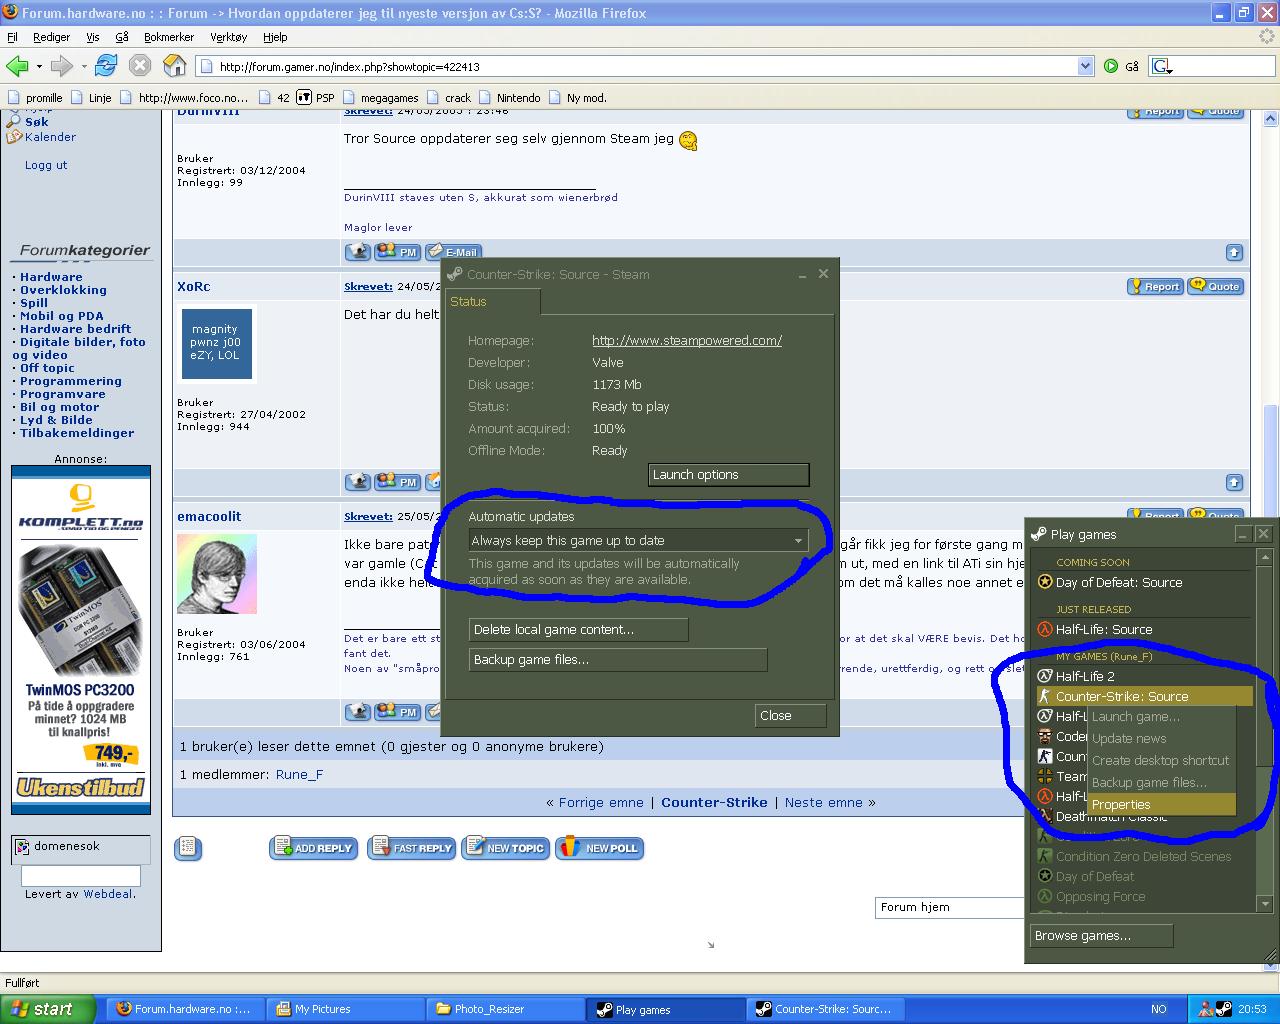This screenshot has height=1024, width=1280.
Task: Click the Launch options button
Action: tap(728, 474)
